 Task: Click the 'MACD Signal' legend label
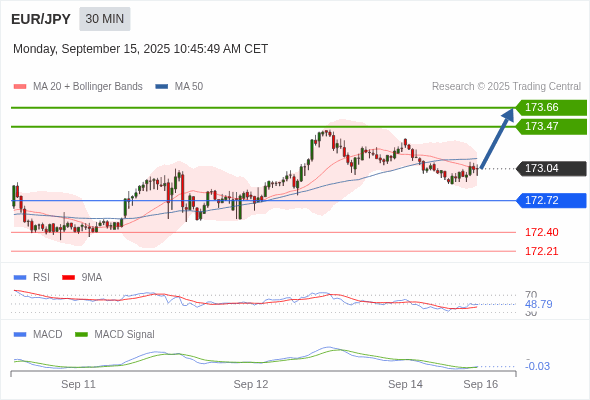tap(125, 335)
